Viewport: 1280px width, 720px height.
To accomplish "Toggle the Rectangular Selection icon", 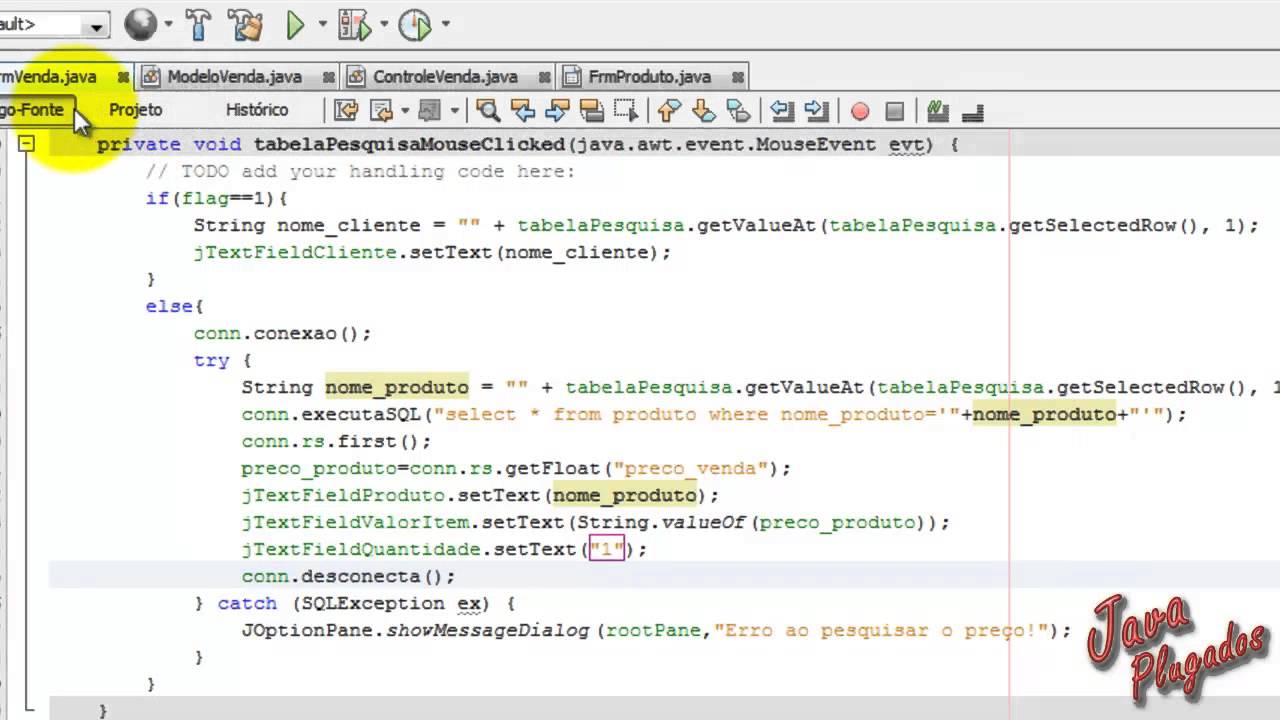I will [x=626, y=110].
